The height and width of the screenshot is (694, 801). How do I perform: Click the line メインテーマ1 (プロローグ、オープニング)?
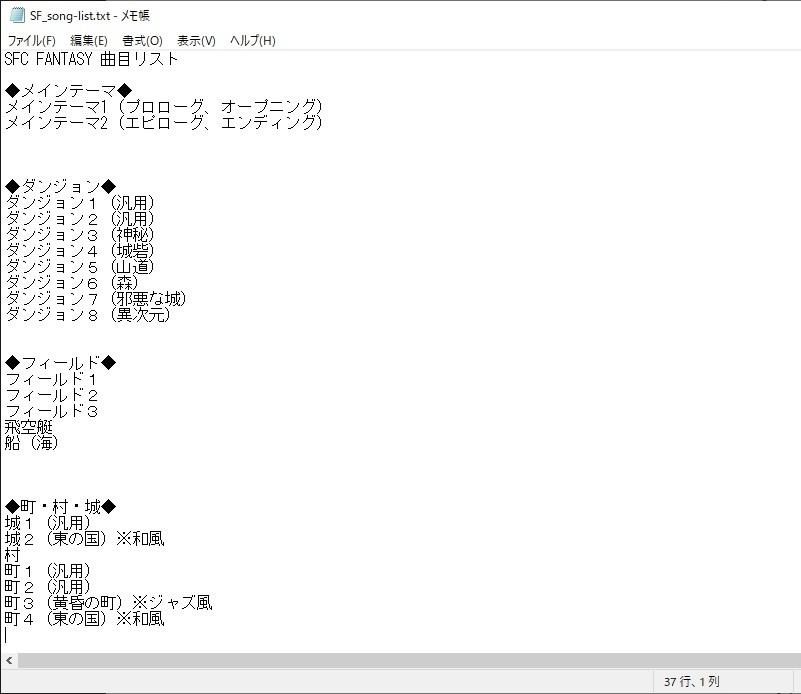coord(163,107)
